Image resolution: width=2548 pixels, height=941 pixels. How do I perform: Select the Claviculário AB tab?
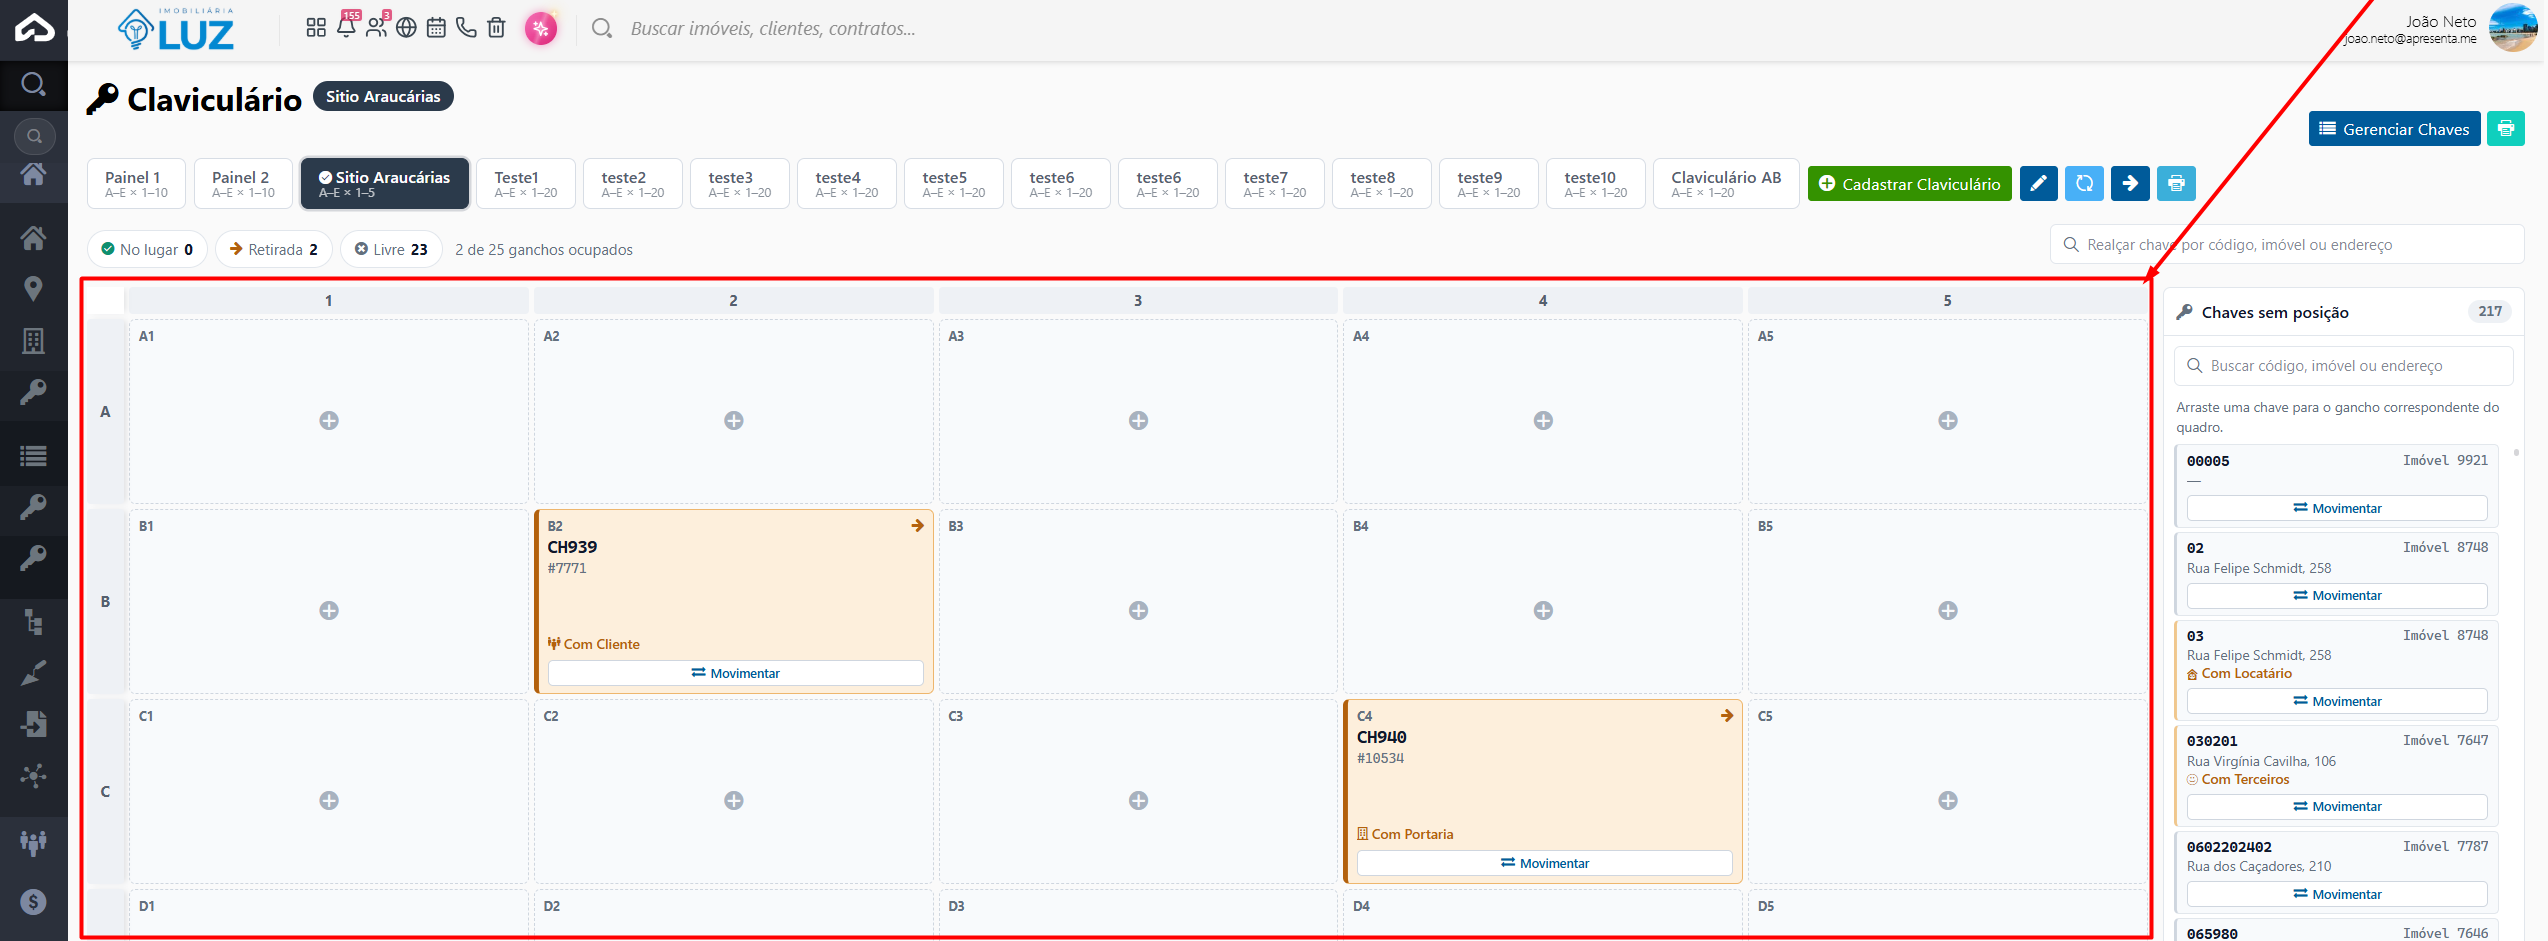(x=1726, y=184)
